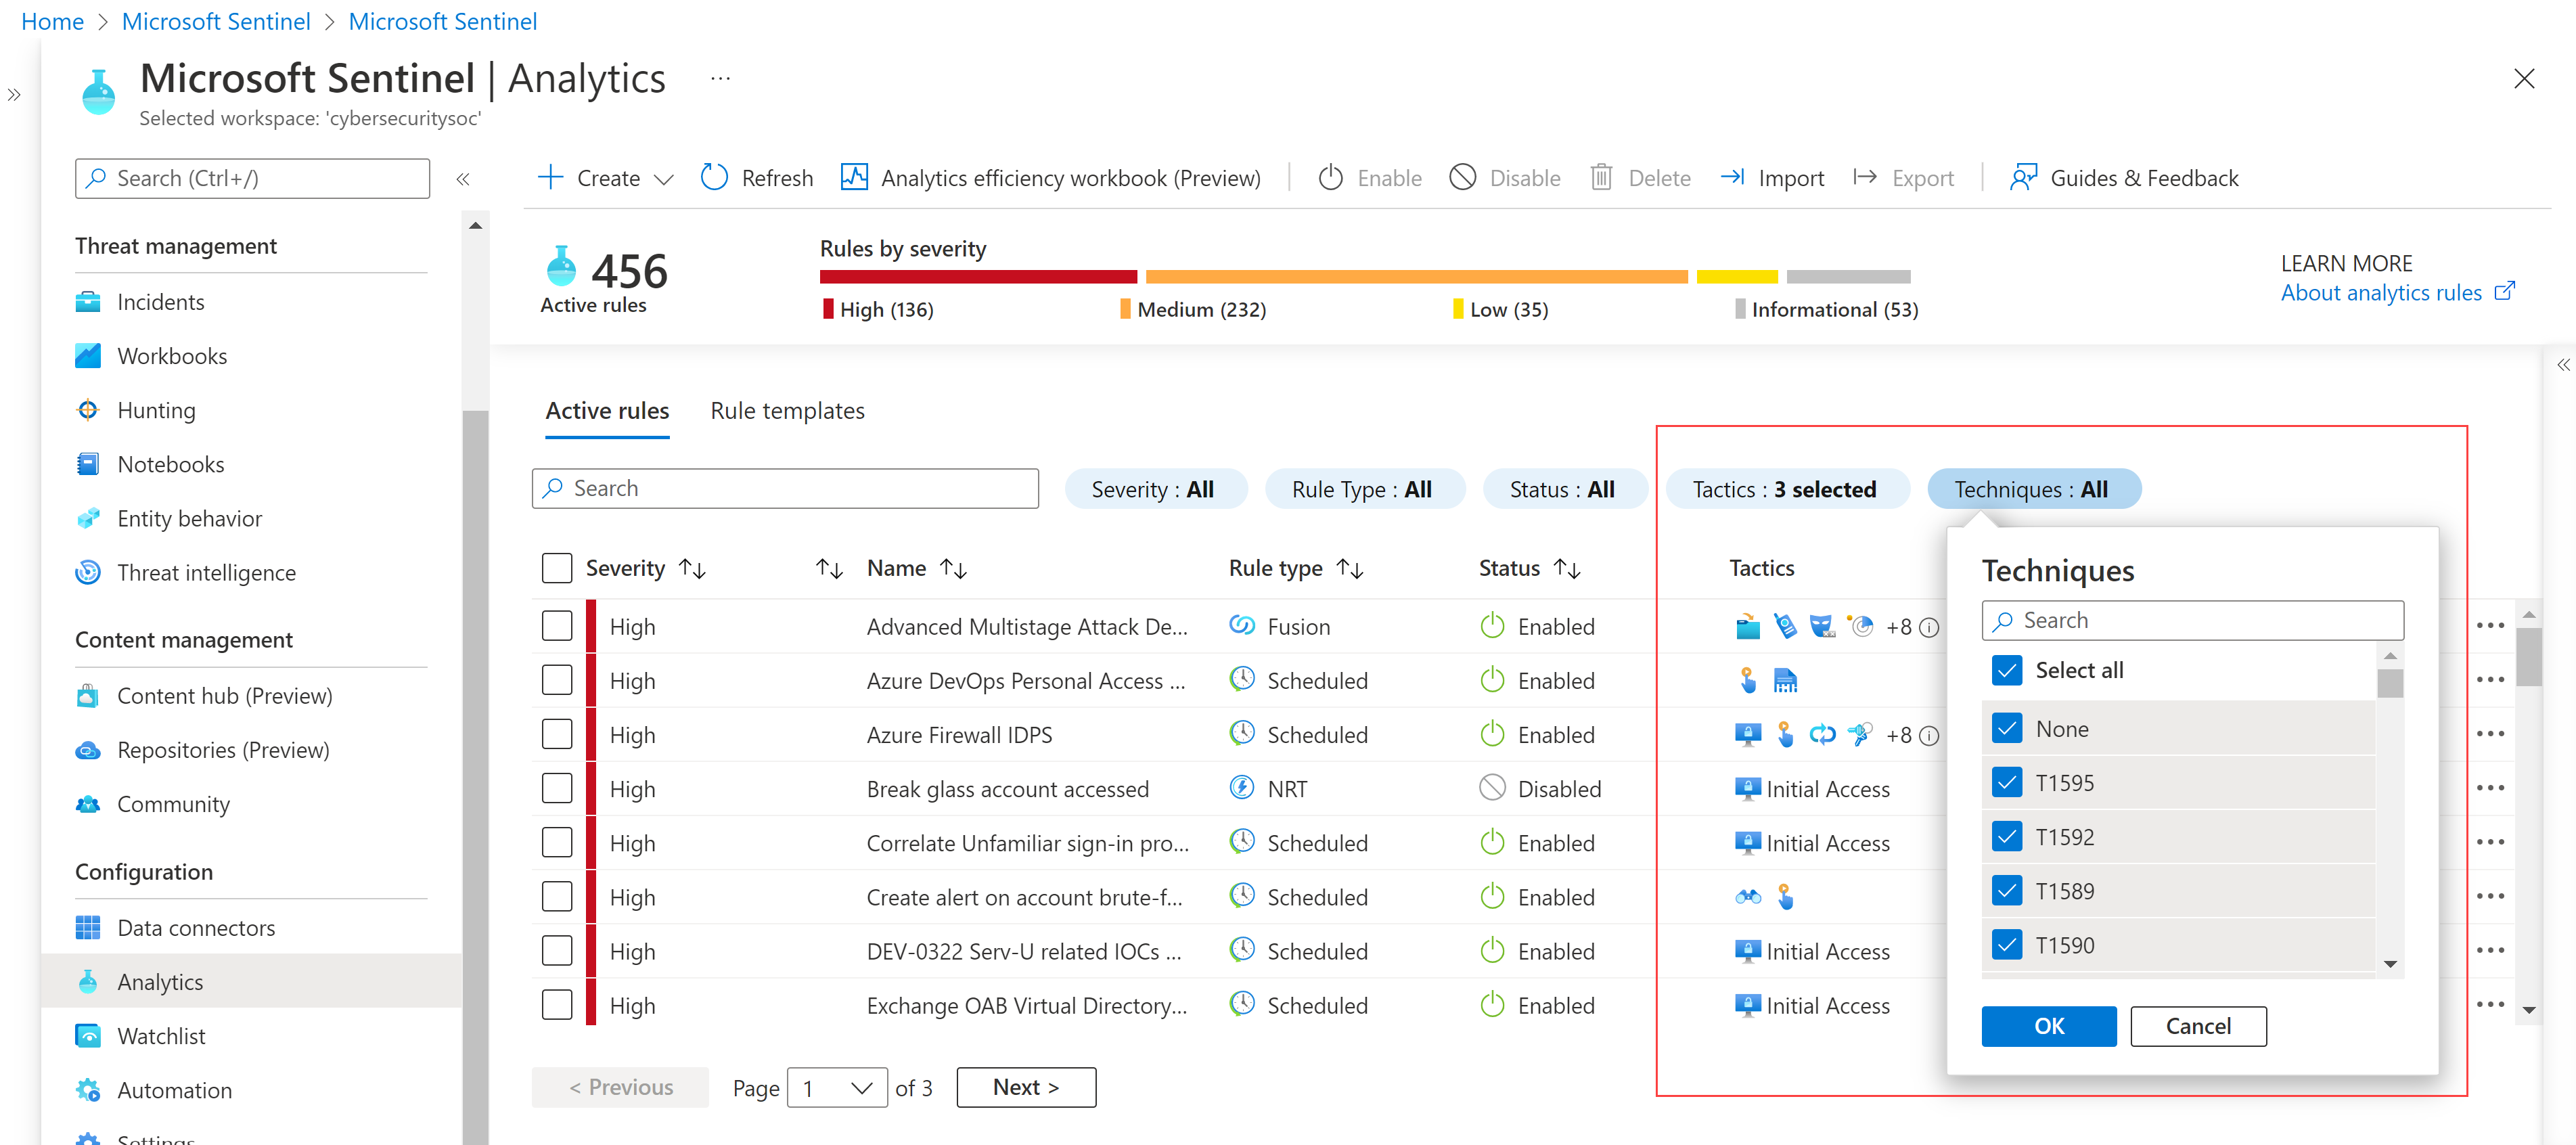The image size is (2576, 1145).
Task: Uncheck technique T1592
Action: point(2006,836)
